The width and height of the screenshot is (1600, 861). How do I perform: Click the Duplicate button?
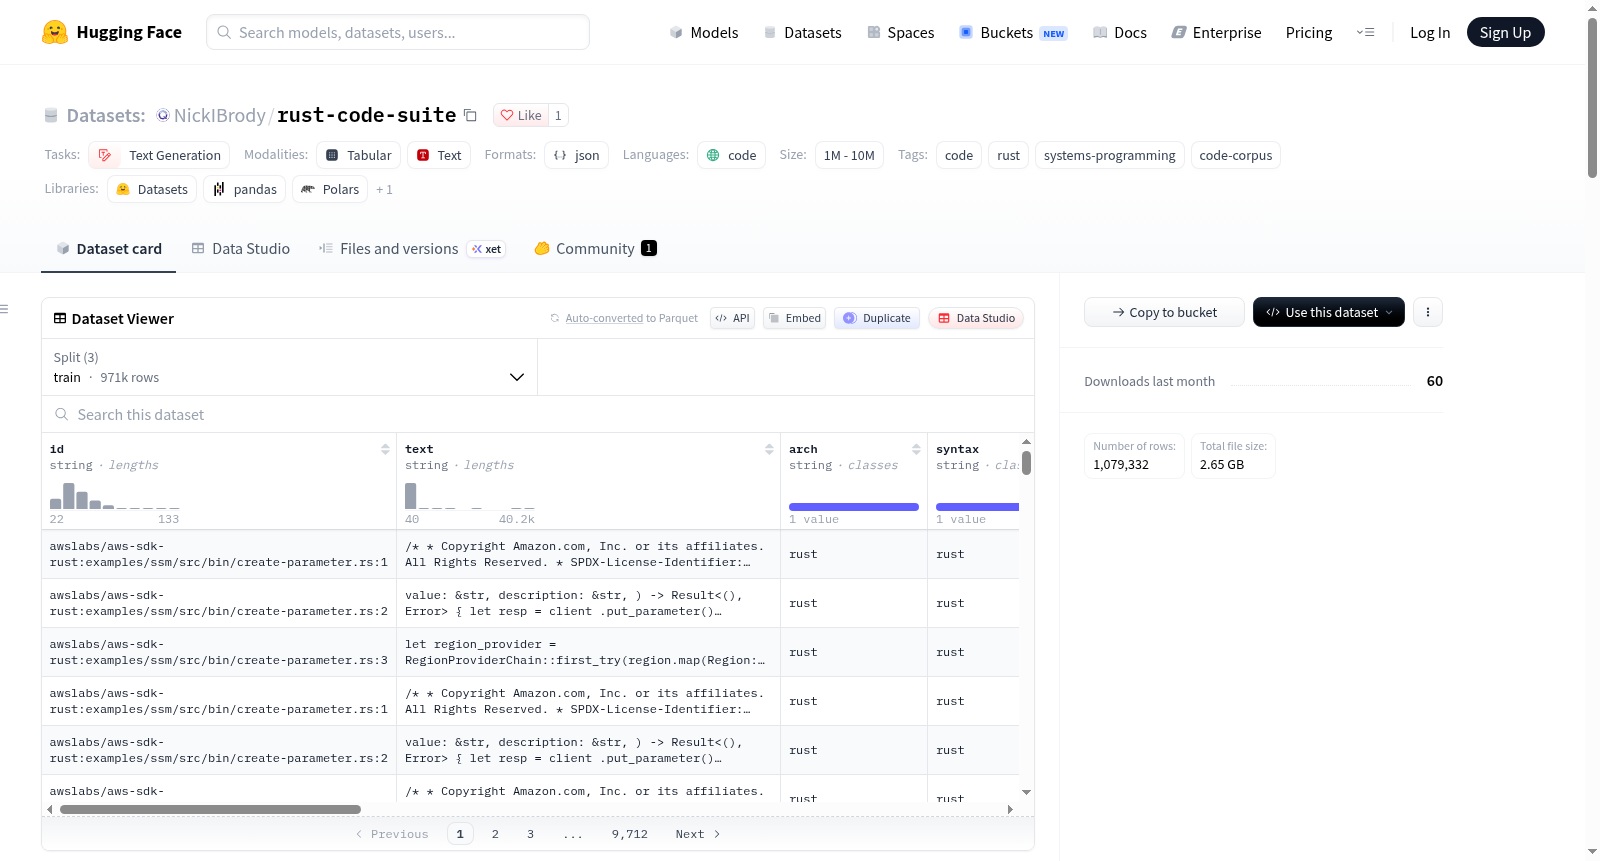pyautogui.click(x=877, y=318)
